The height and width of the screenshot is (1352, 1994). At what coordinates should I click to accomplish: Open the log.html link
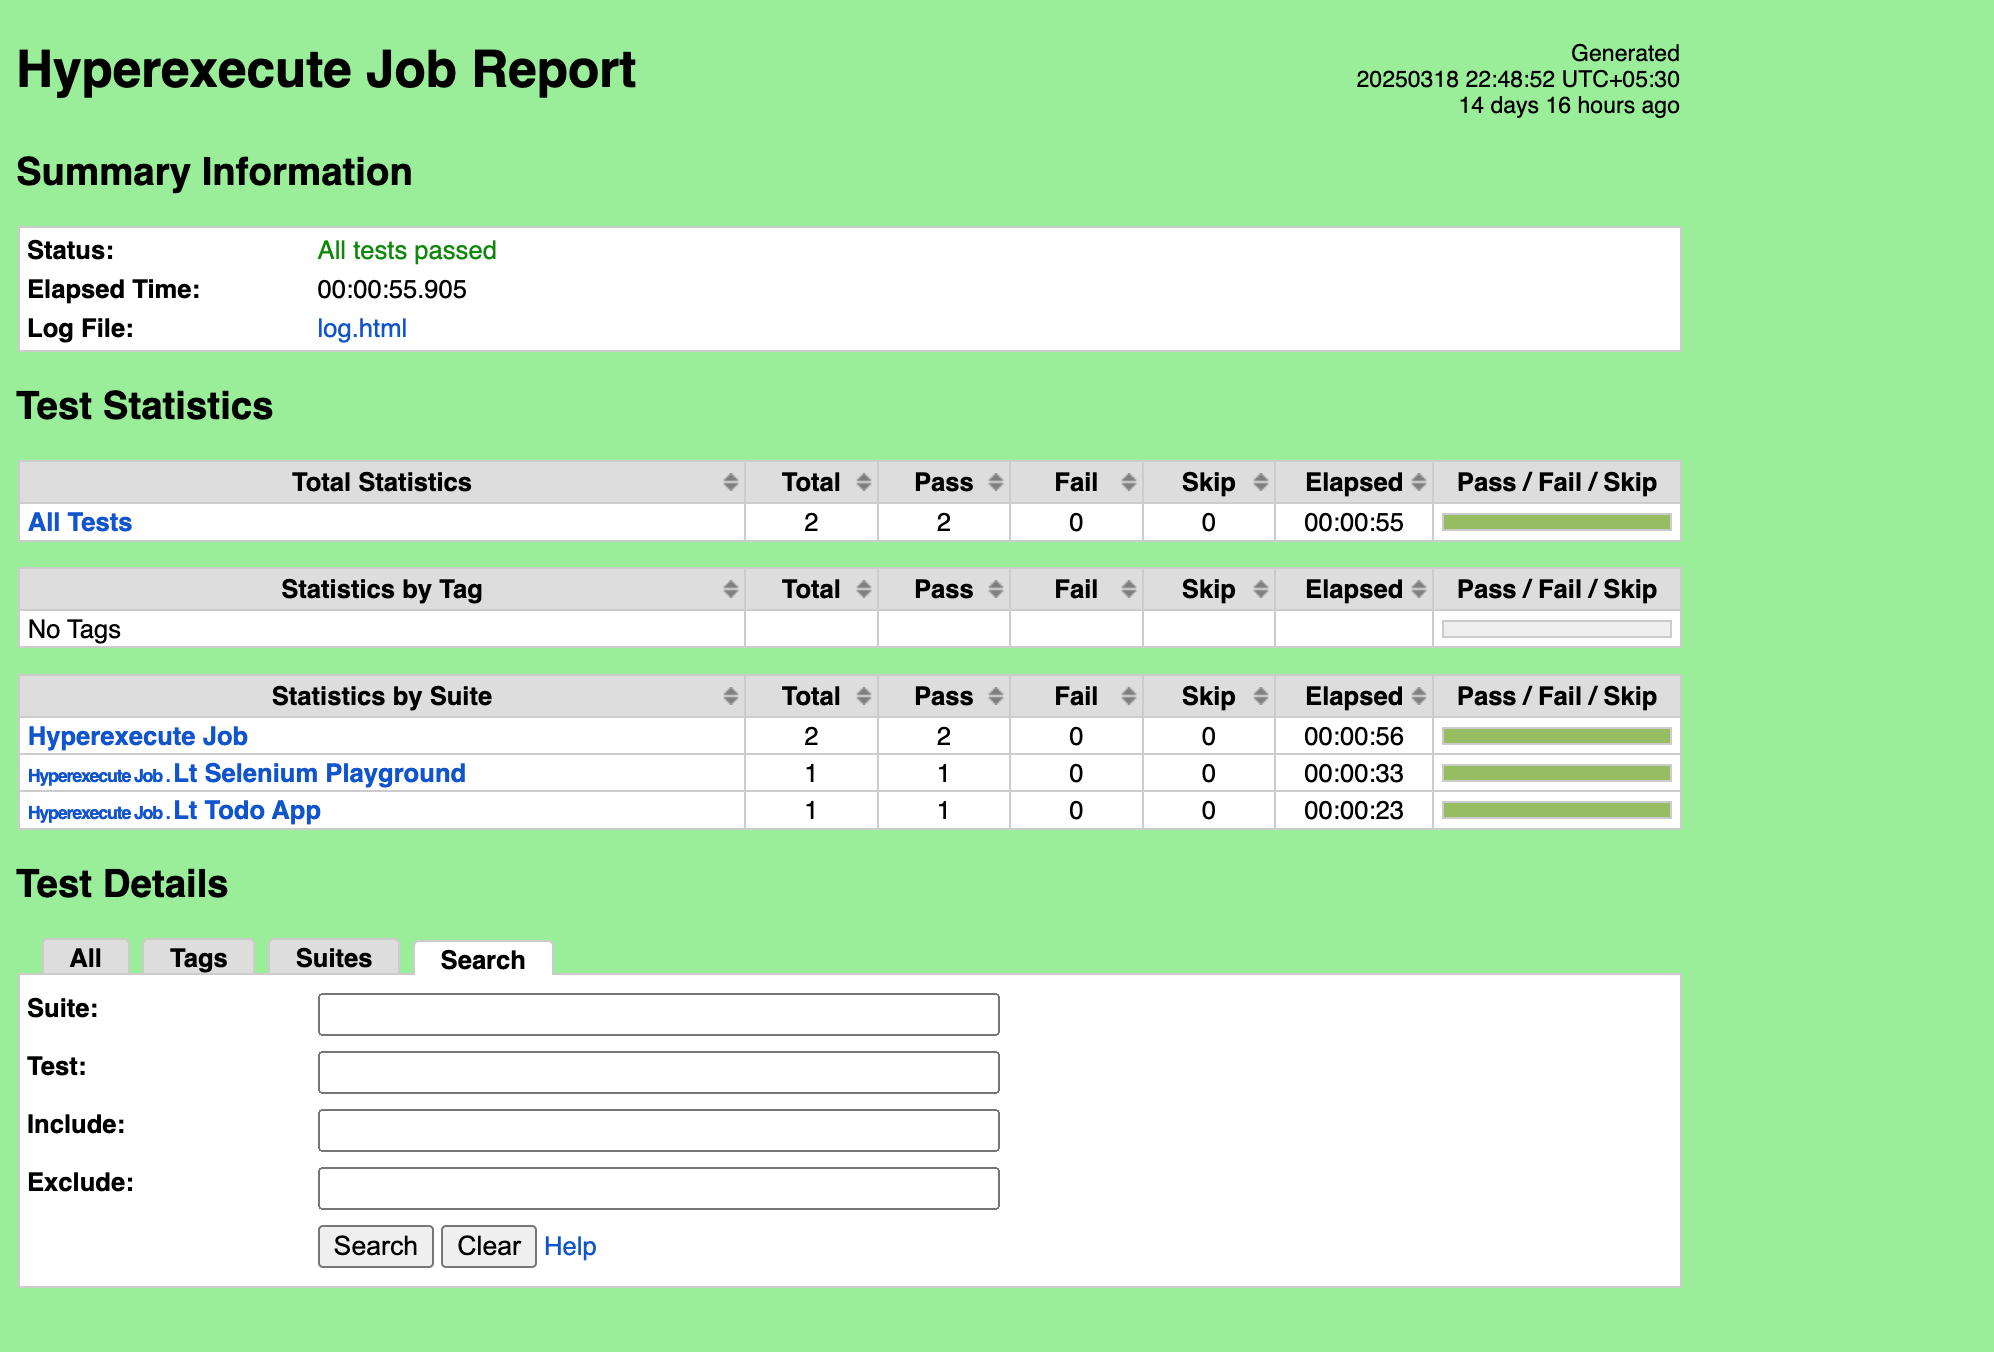(362, 329)
